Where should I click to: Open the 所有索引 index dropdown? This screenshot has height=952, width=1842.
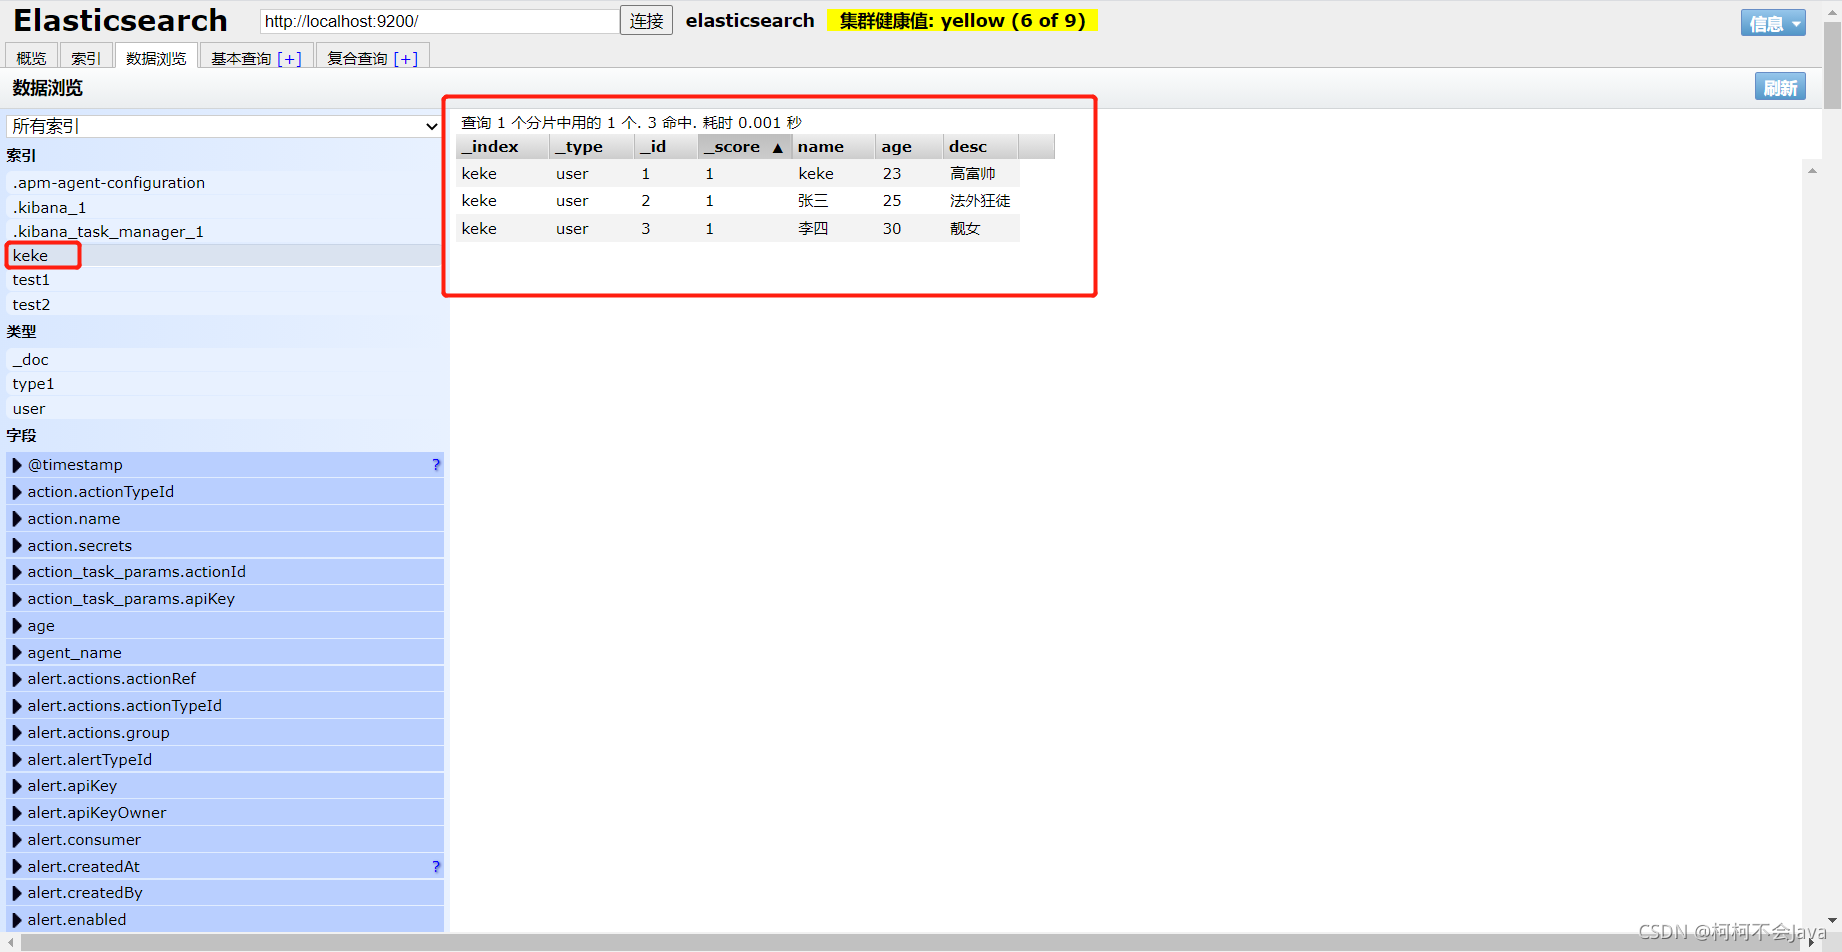tap(223, 126)
